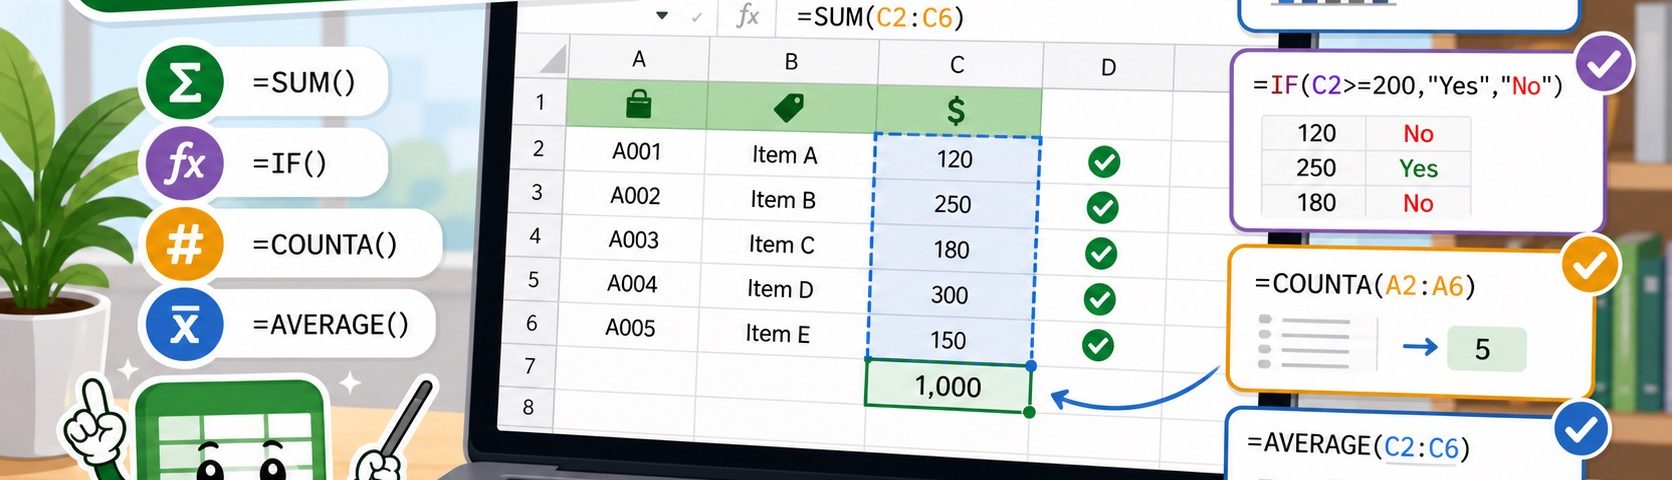Viewport: 1672px width, 480px height.
Task: Select row 2 header
Action: tap(538, 149)
